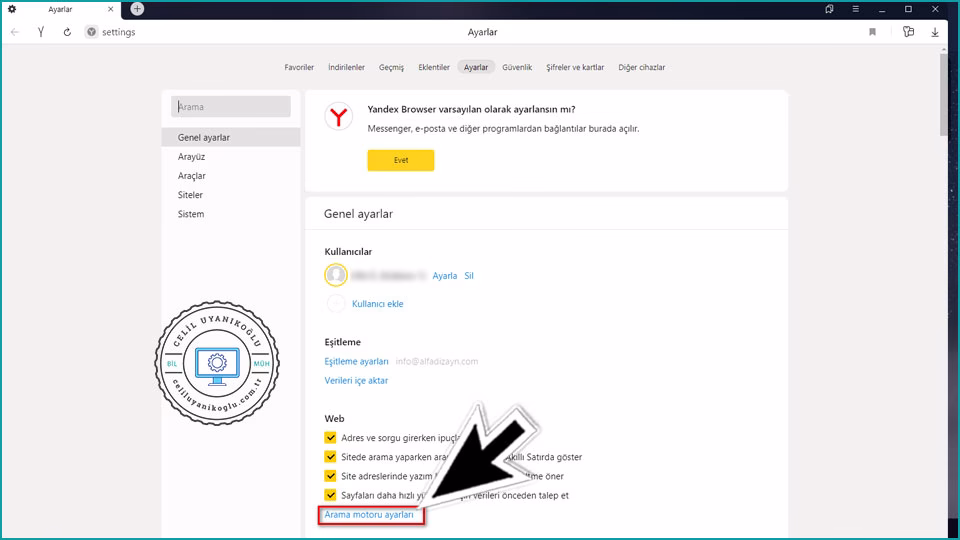The height and width of the screenshot is (540, 960).
Task: Open the collections icon beside downloads
Action: [x=909, y=32]
